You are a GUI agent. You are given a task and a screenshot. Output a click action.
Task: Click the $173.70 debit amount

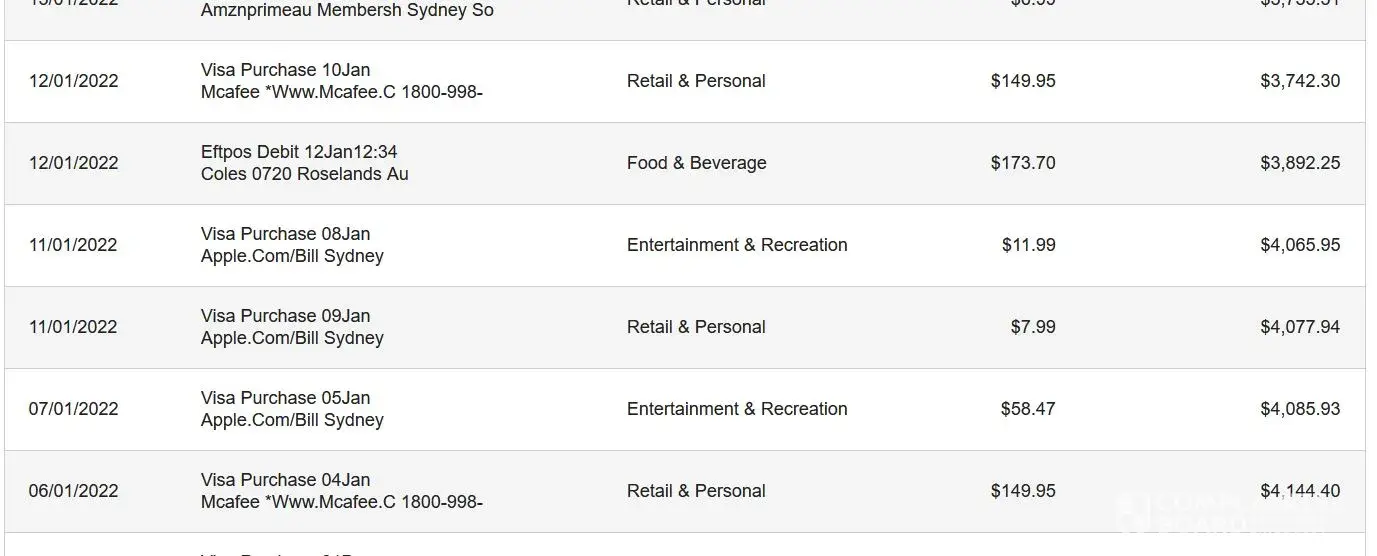(x=1022, y=163)
